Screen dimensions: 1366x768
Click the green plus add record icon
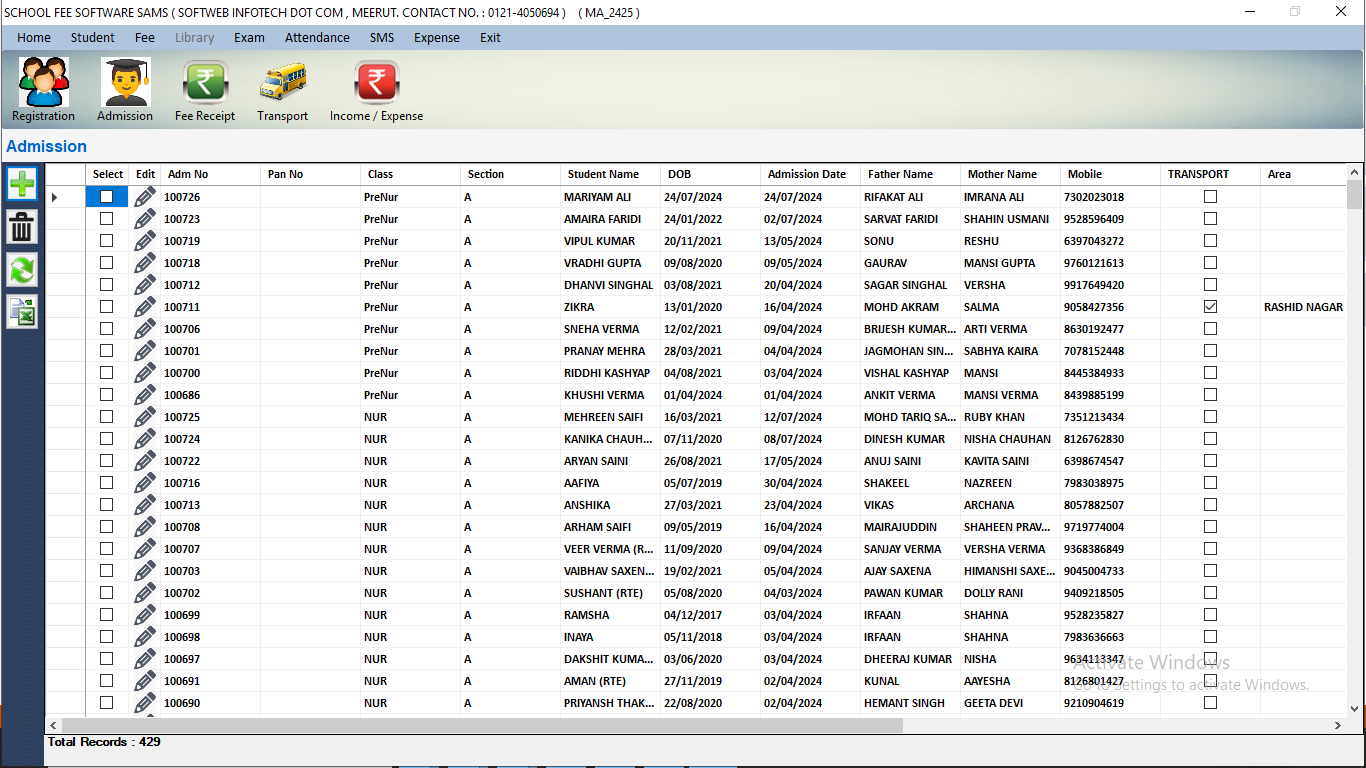[22, 184]
